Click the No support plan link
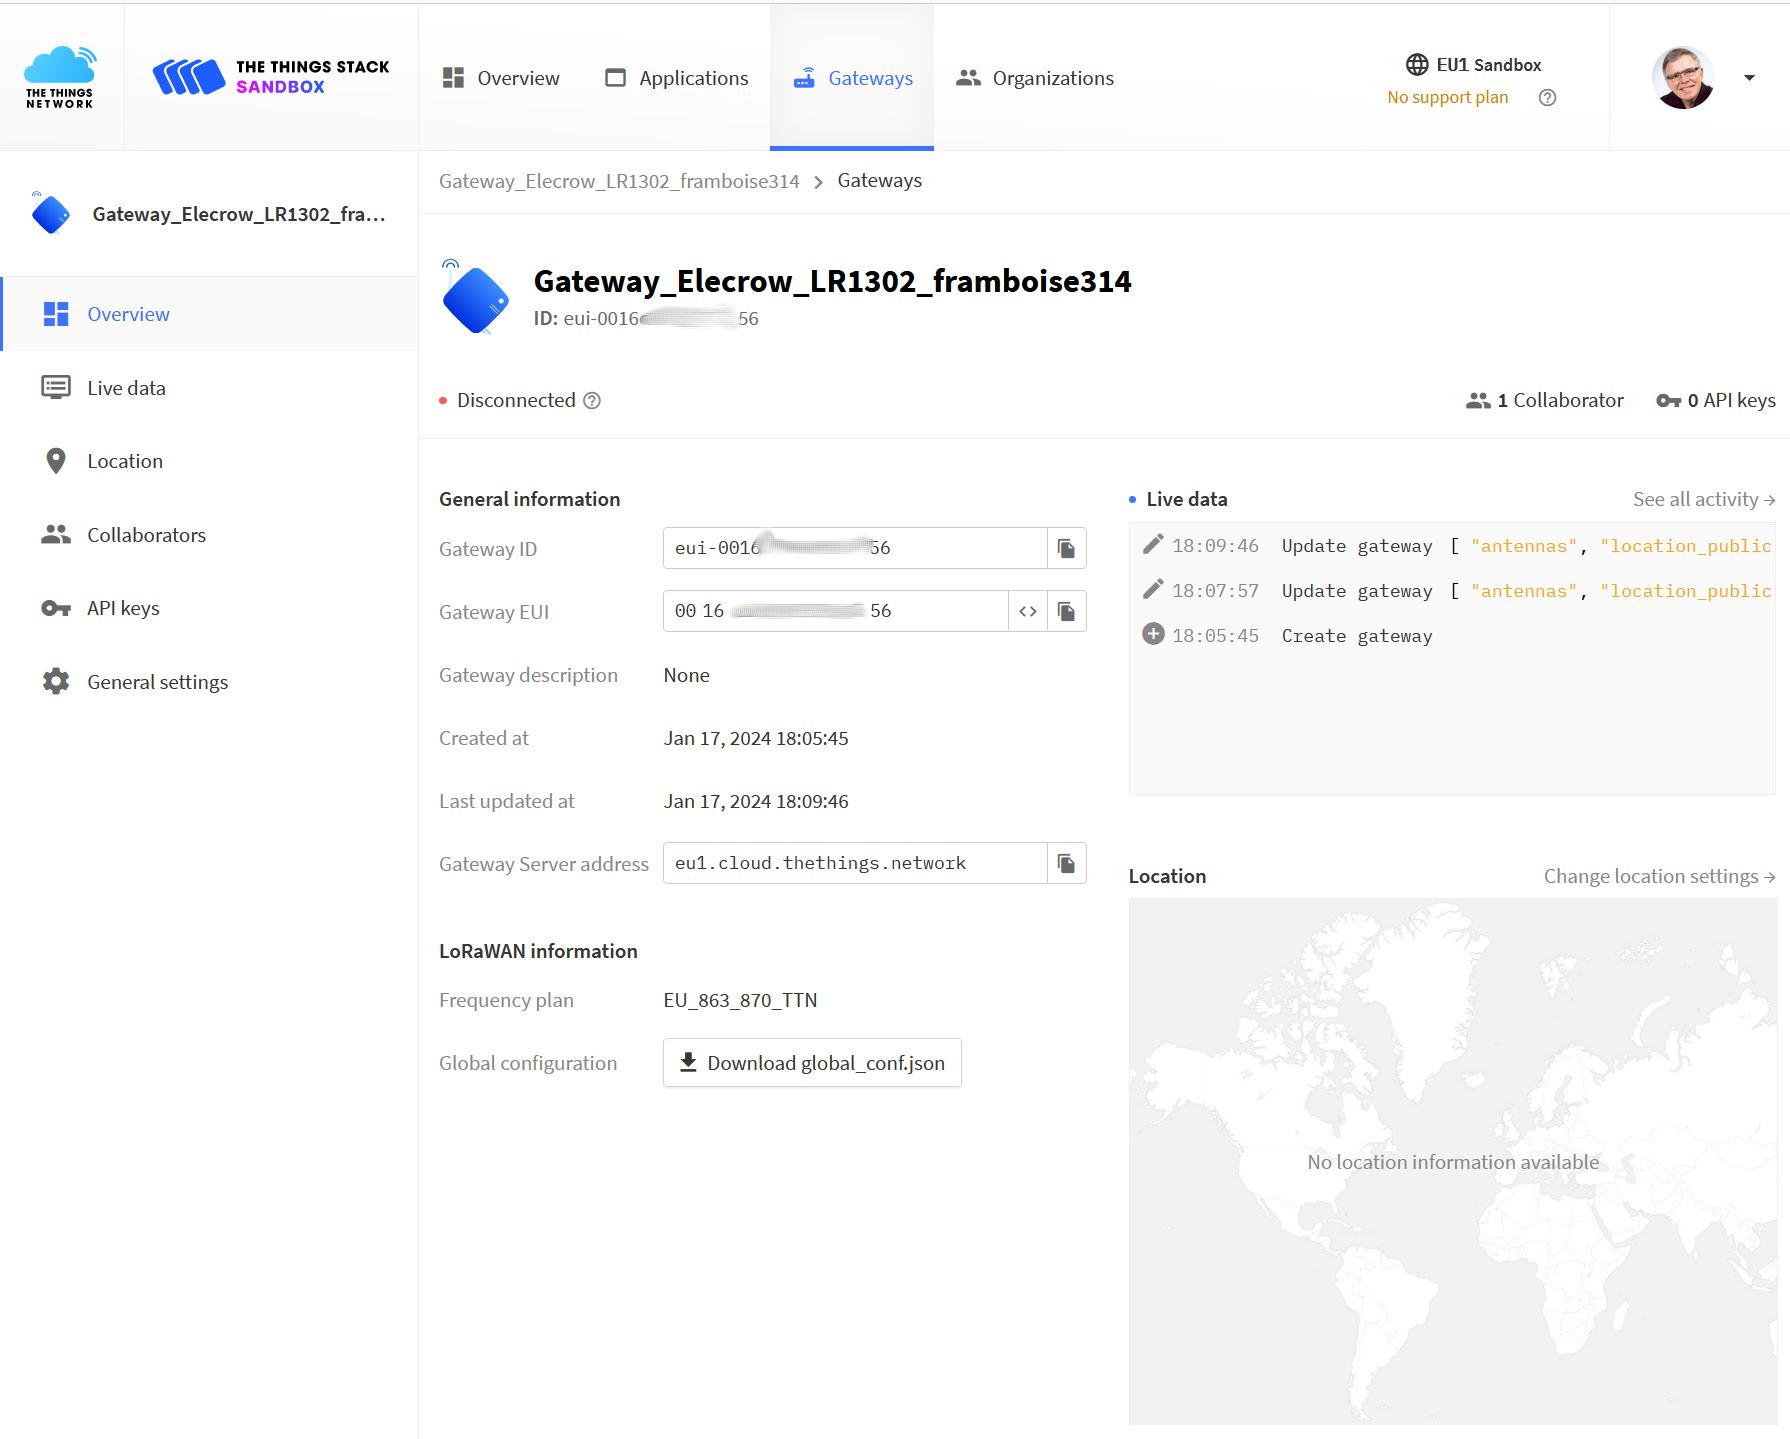 click(1447, 97)
